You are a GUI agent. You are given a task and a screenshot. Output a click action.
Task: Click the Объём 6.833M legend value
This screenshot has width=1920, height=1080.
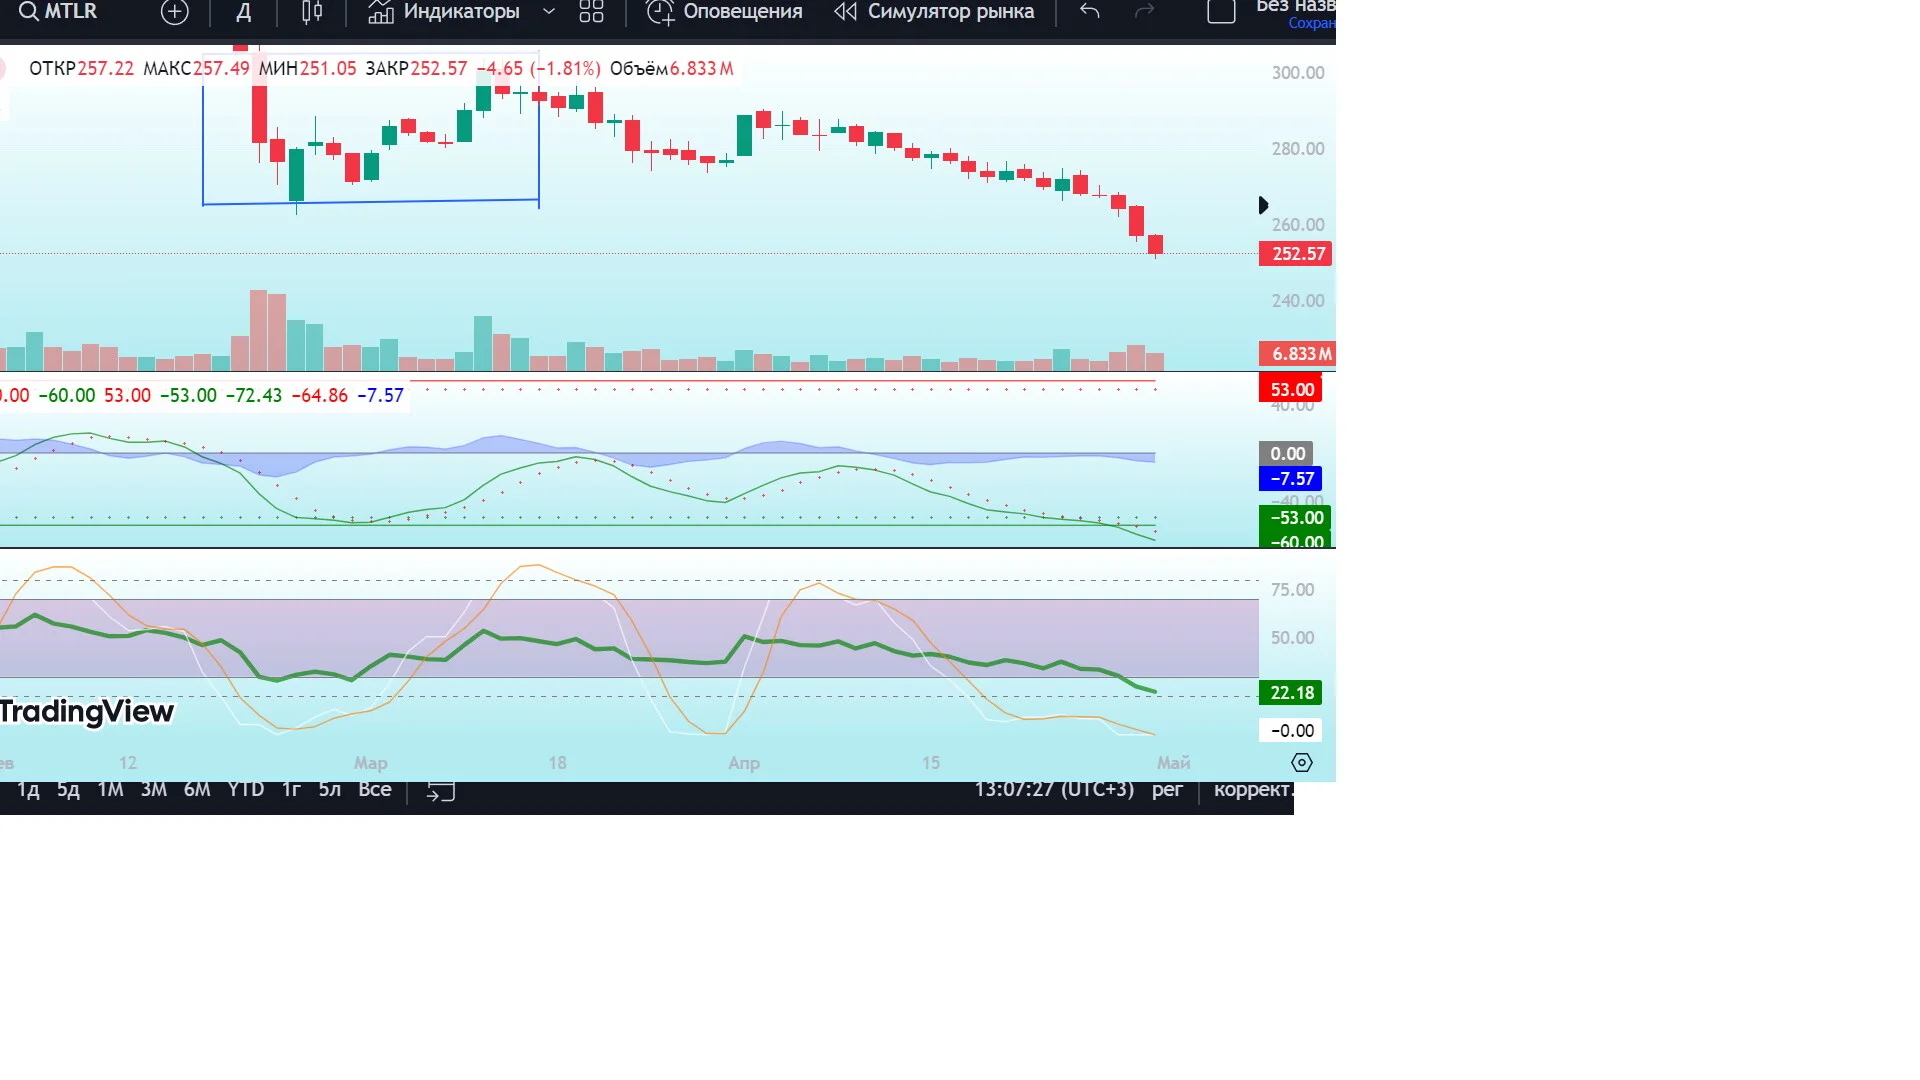(x=672, y=69)
